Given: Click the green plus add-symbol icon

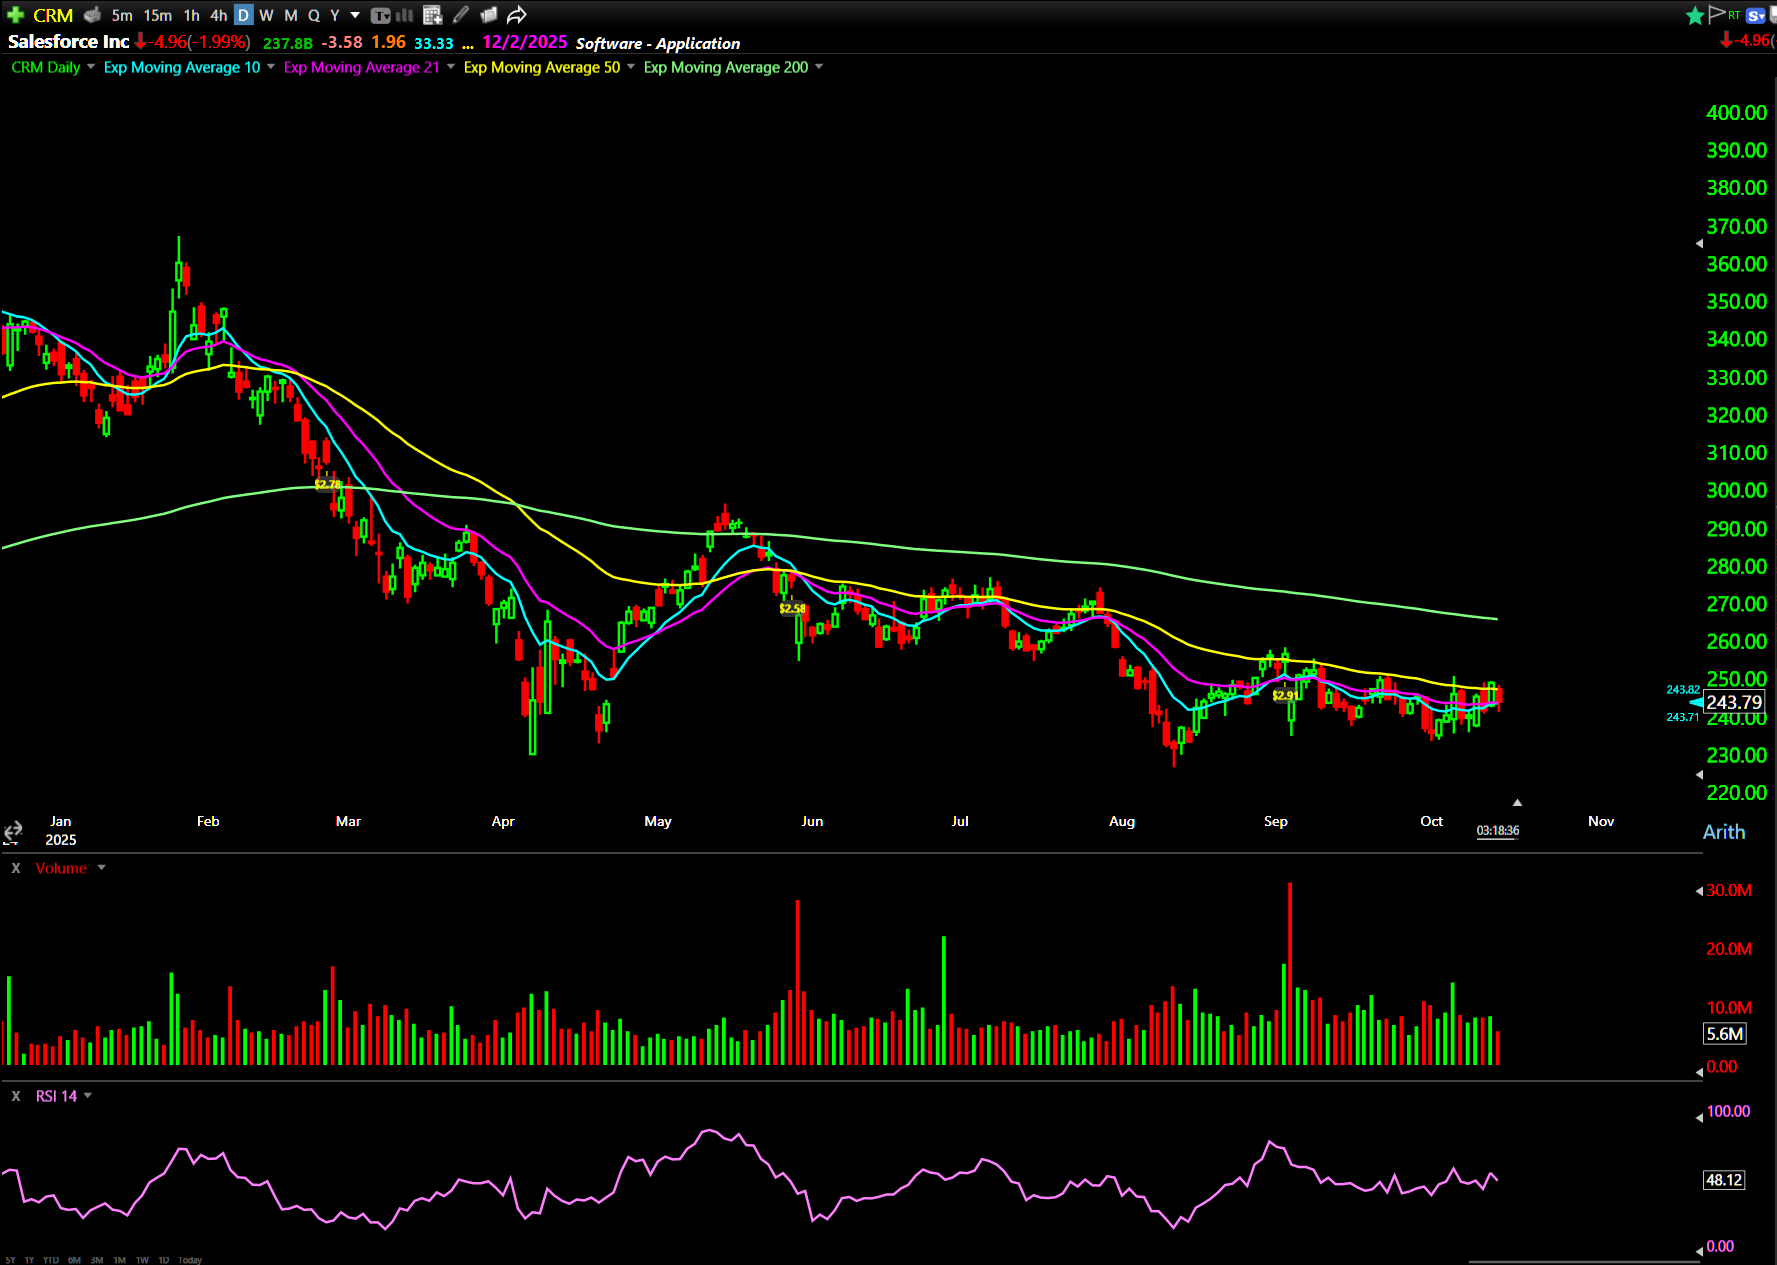Looking at the screenshot, I should [x=15, y=15].
